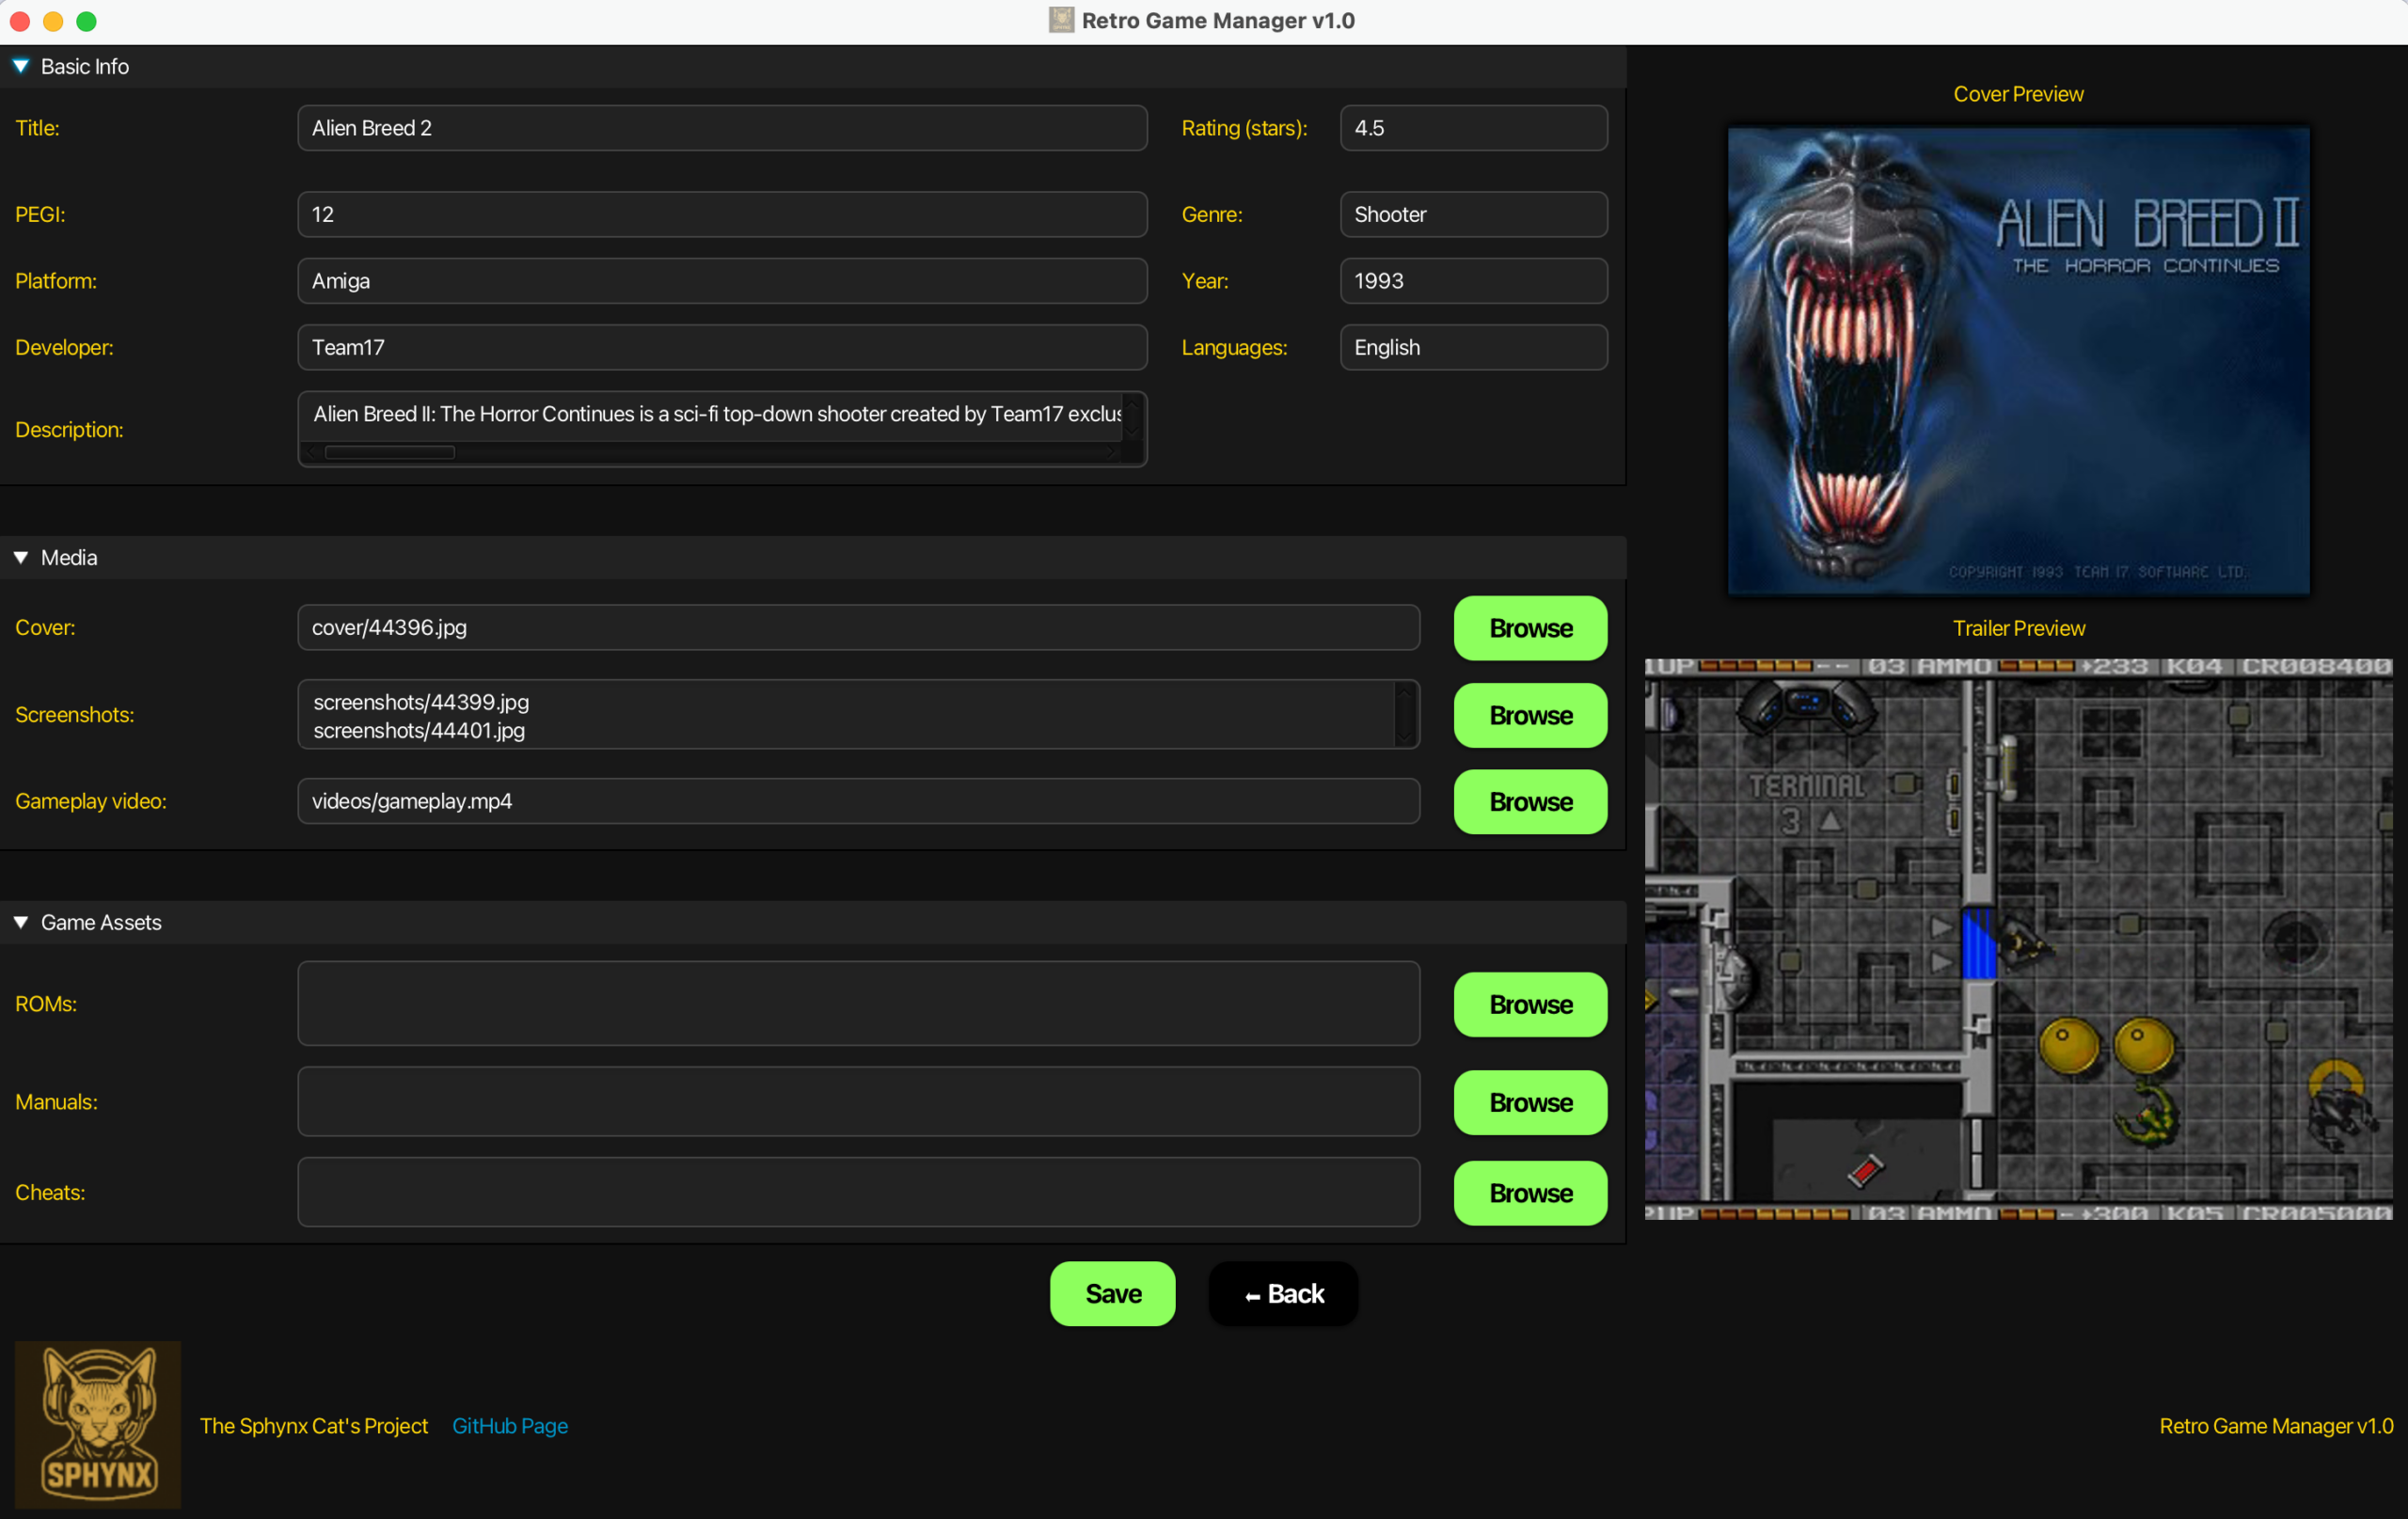This screenshot has width=2408, height=1519.
Task: Click the Alien Breed II cover preview
Action: point(2018,360)
